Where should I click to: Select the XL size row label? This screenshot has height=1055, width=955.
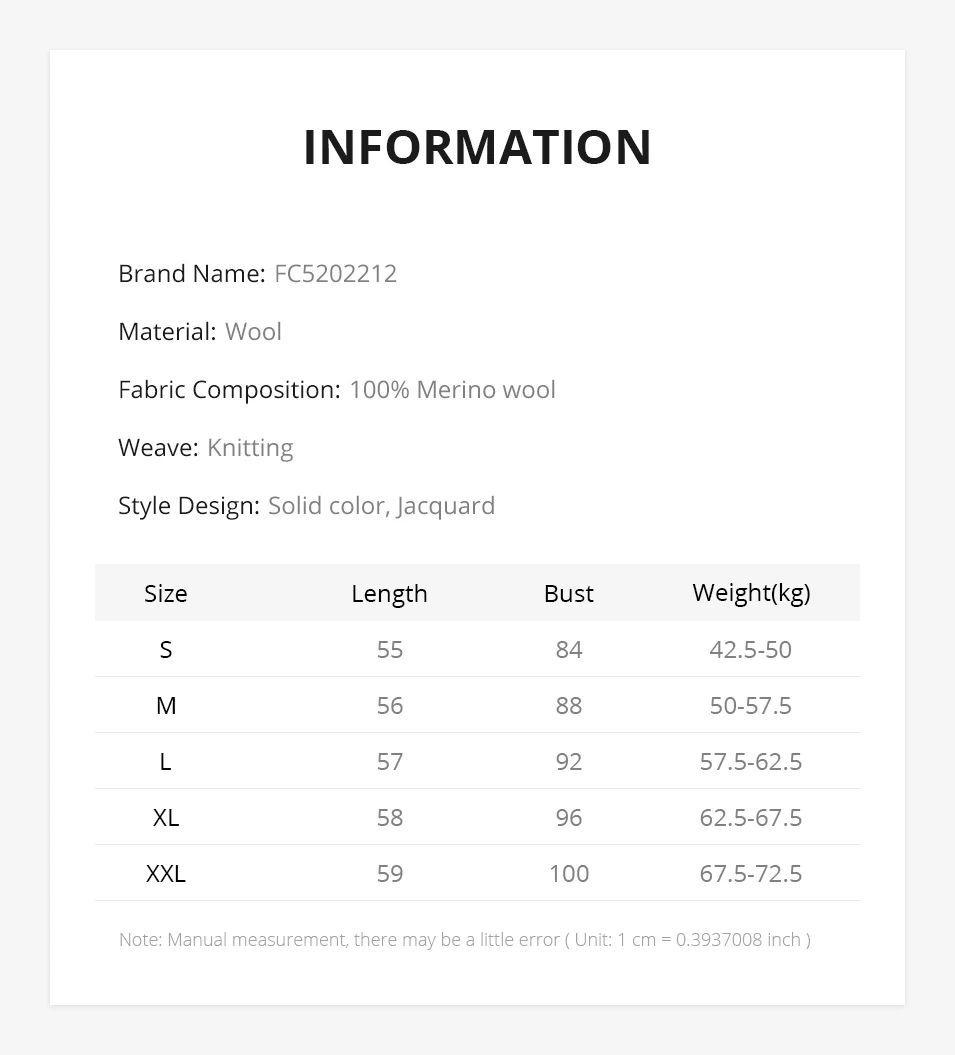coord(166,818)
